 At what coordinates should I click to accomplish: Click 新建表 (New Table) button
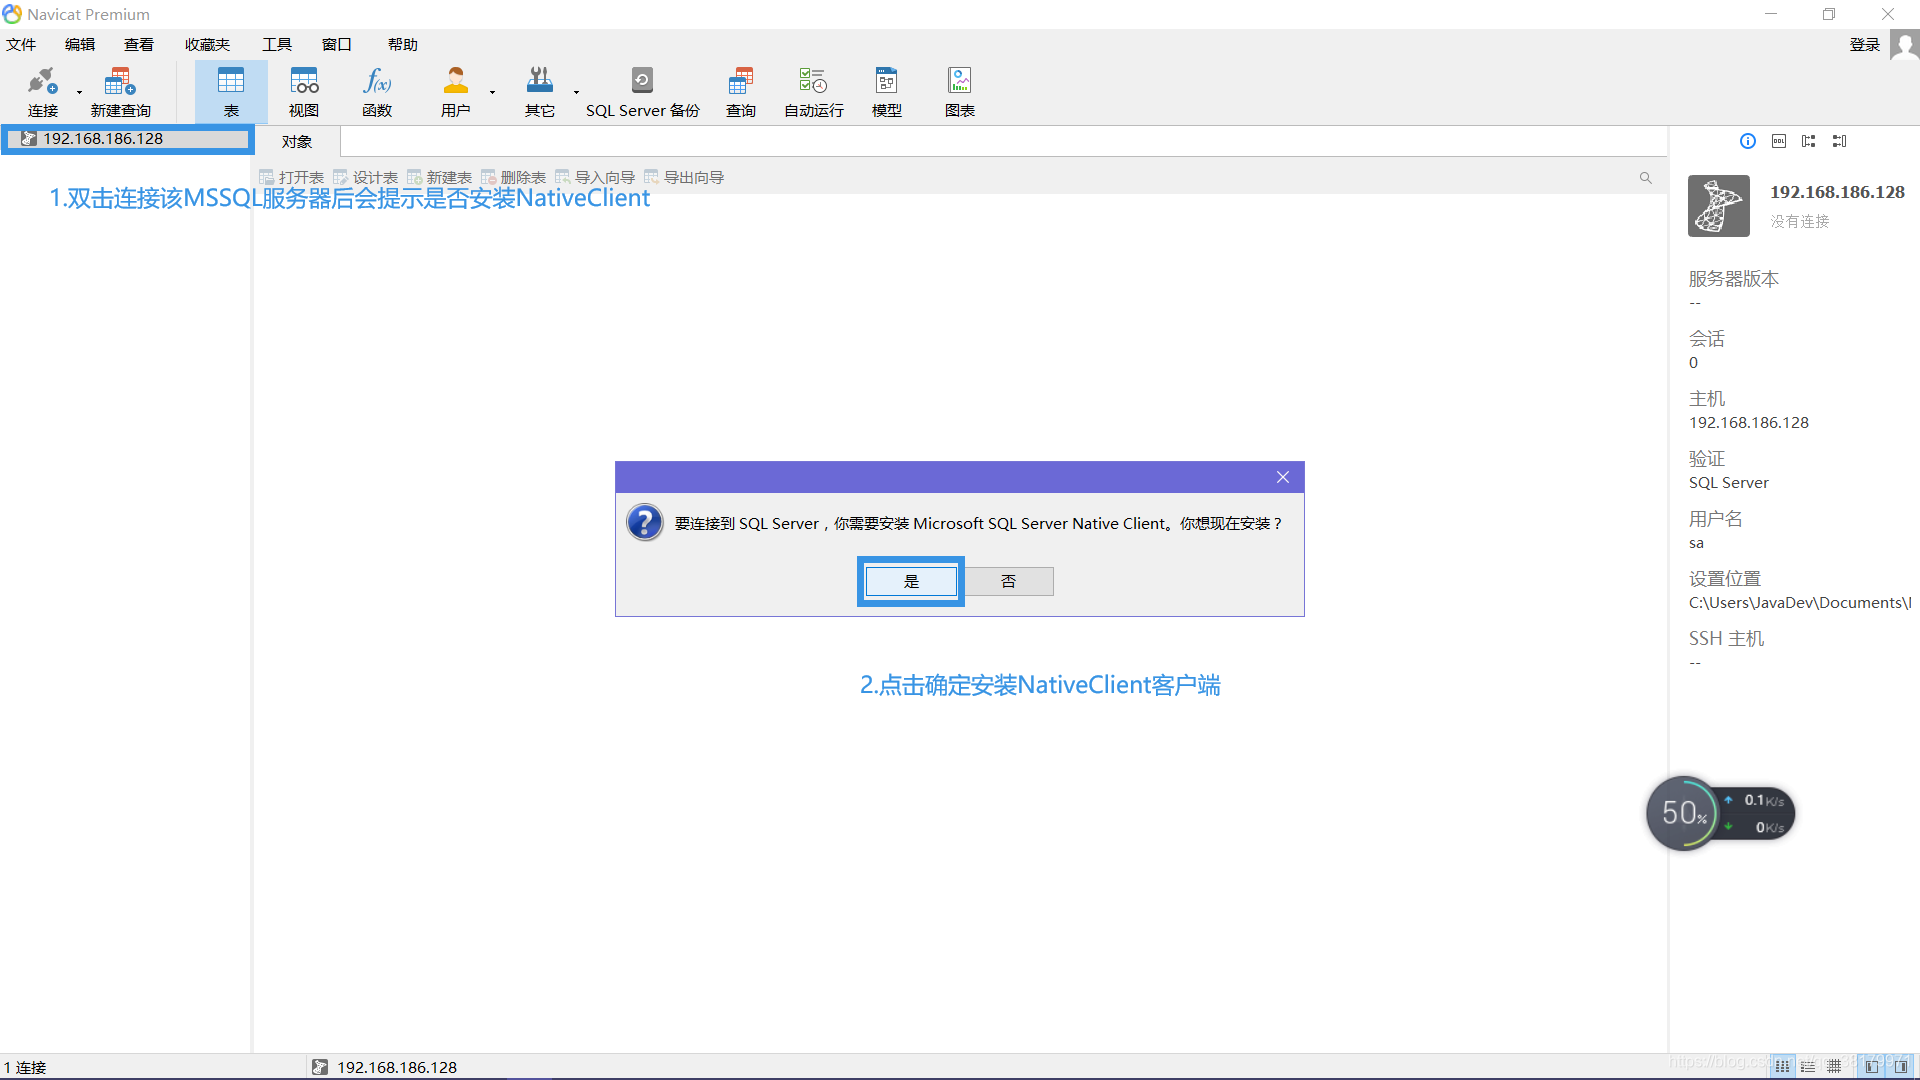[x=440, y=178]
